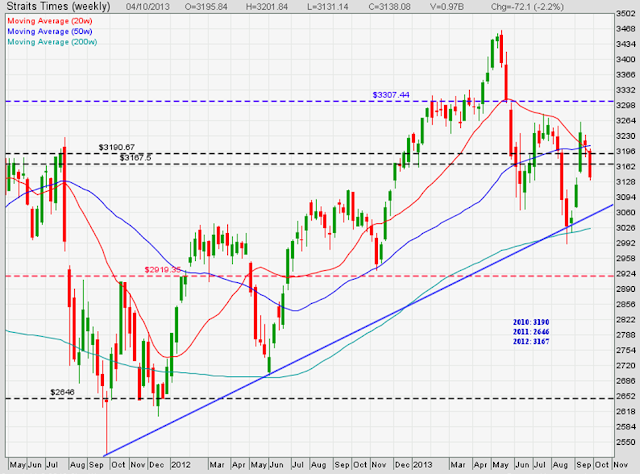Click the change value "Chg=-72.1 (-2.2%)"

click(x=527, y=7)
